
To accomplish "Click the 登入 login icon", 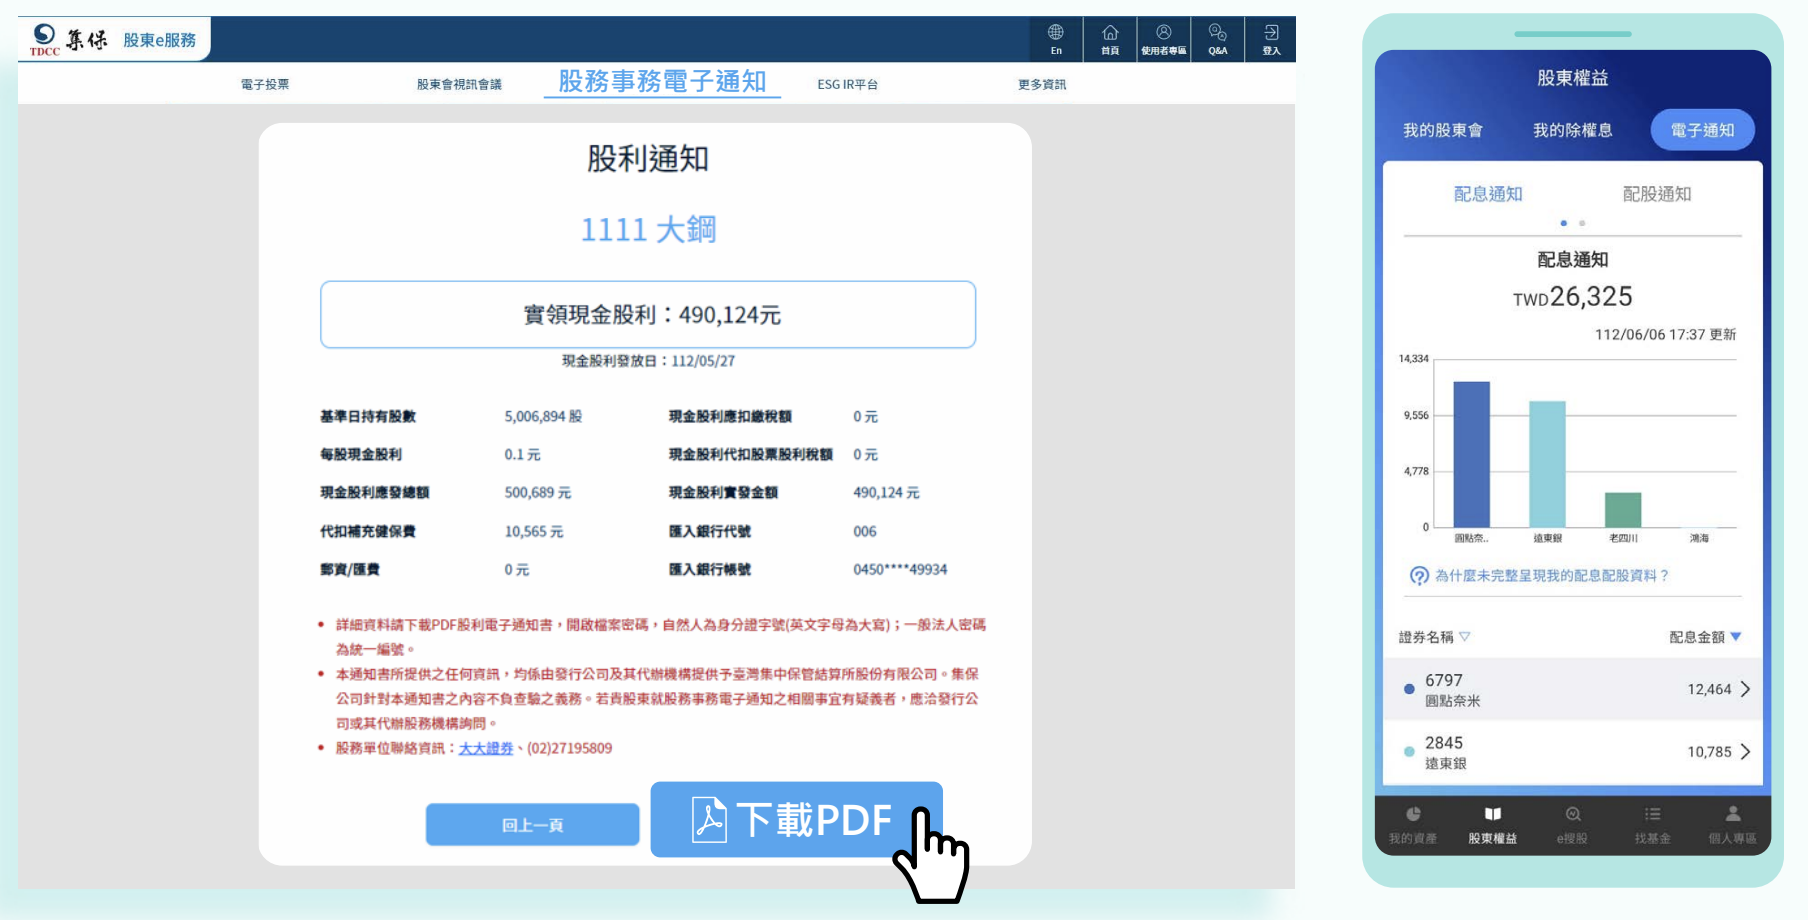I will pos(1271,38).
